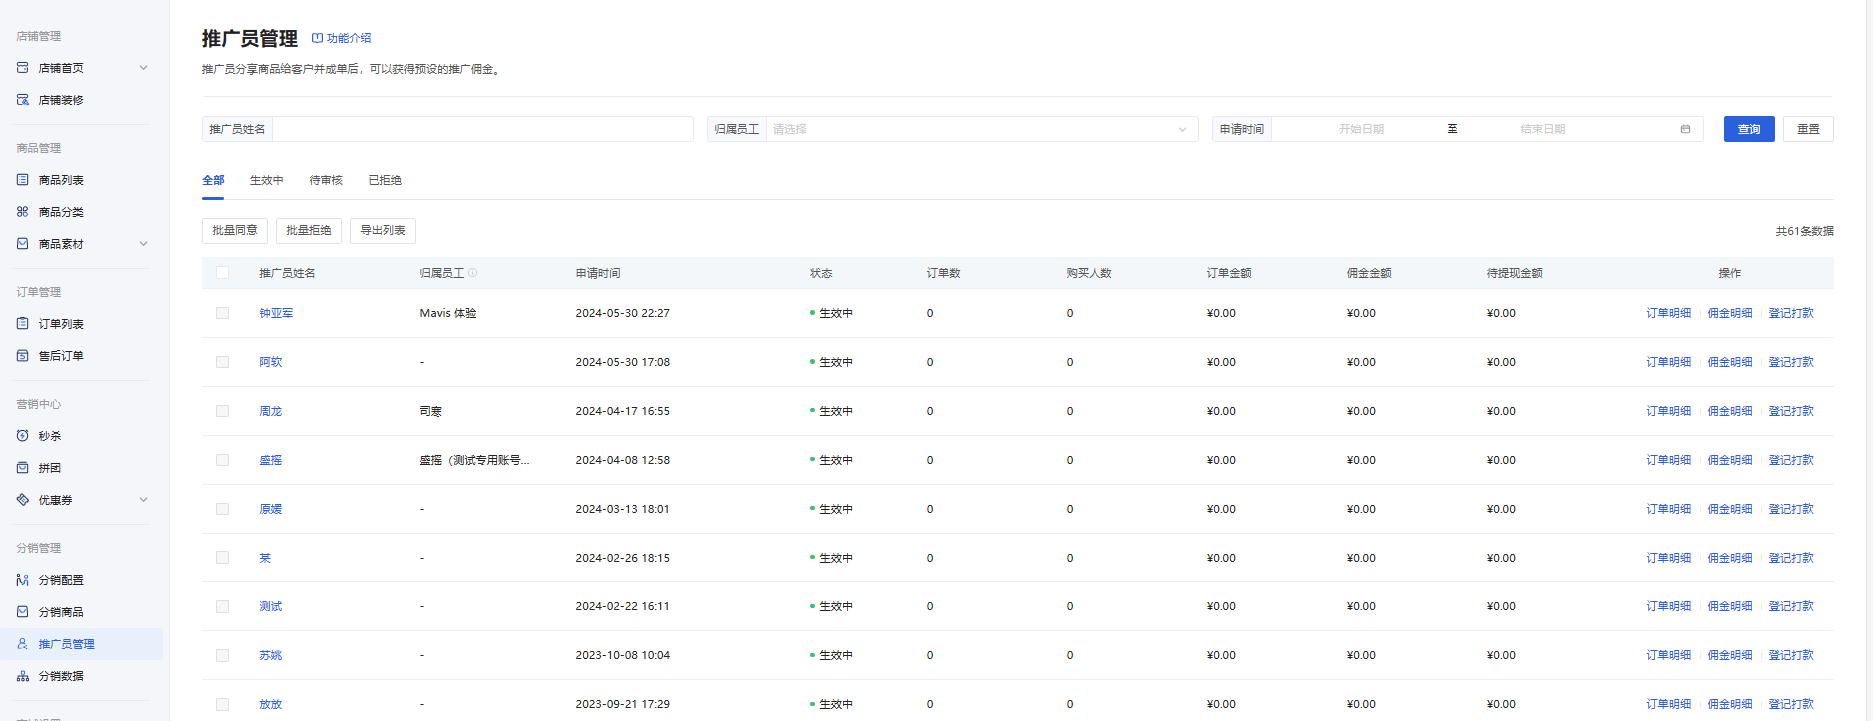Click the 导出列表 button

point(383,230)
